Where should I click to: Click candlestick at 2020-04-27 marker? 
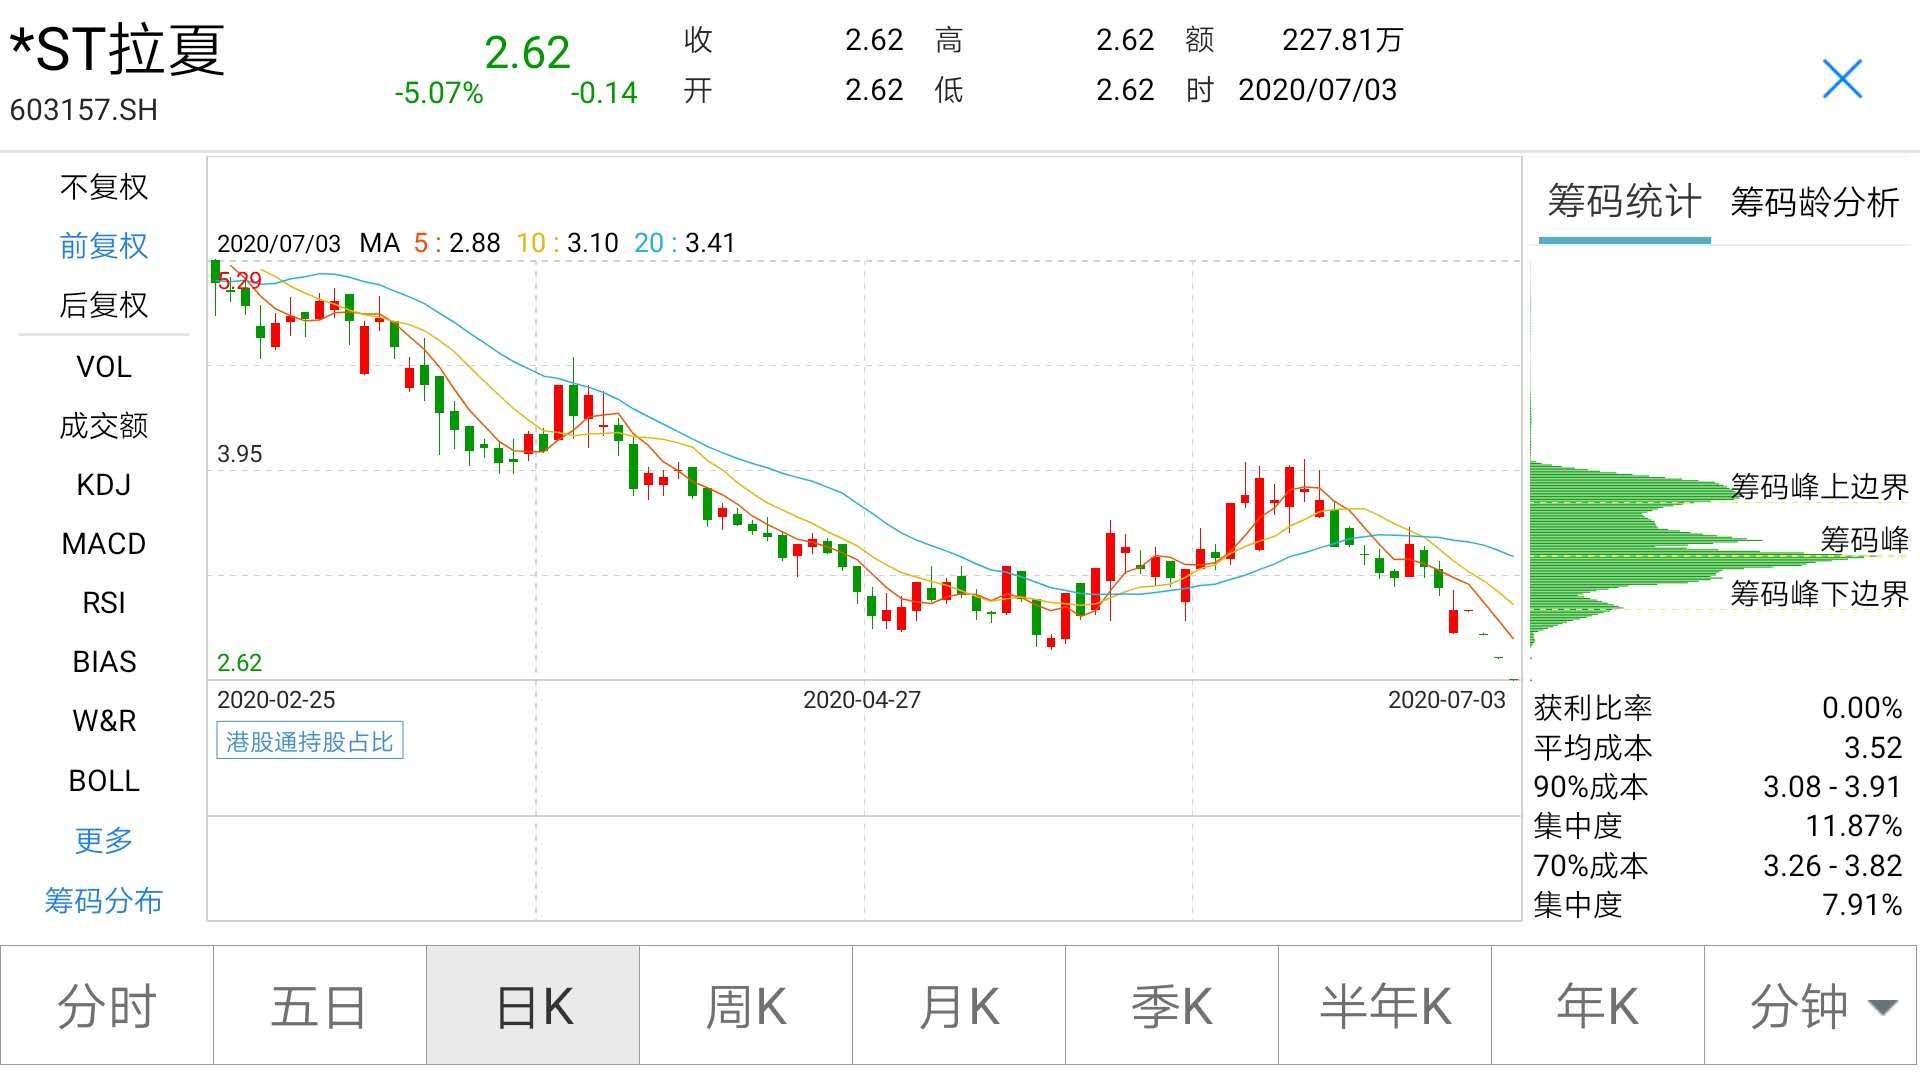[x=858, y=577]
